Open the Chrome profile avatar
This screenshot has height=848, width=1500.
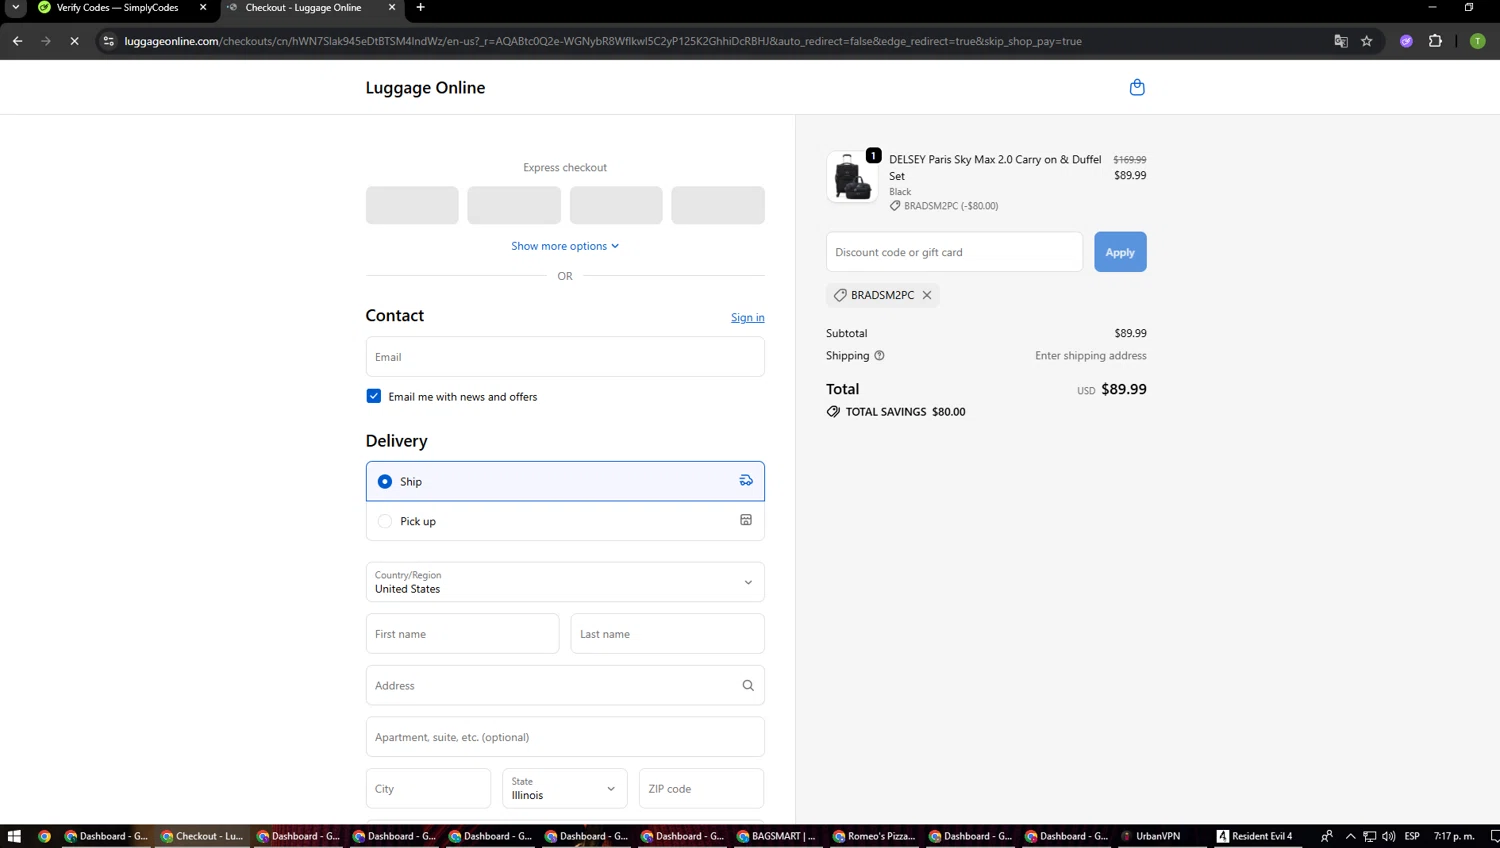coord(1477,41)
